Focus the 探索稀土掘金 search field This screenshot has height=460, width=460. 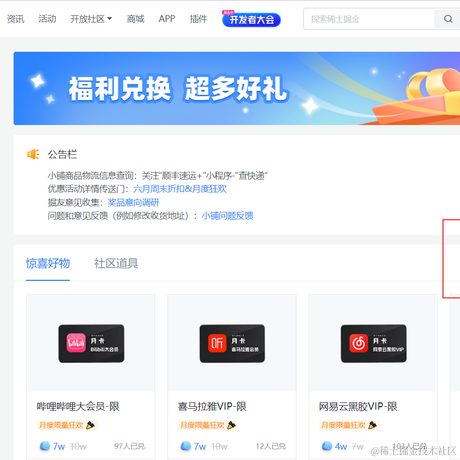pos(369,19)
